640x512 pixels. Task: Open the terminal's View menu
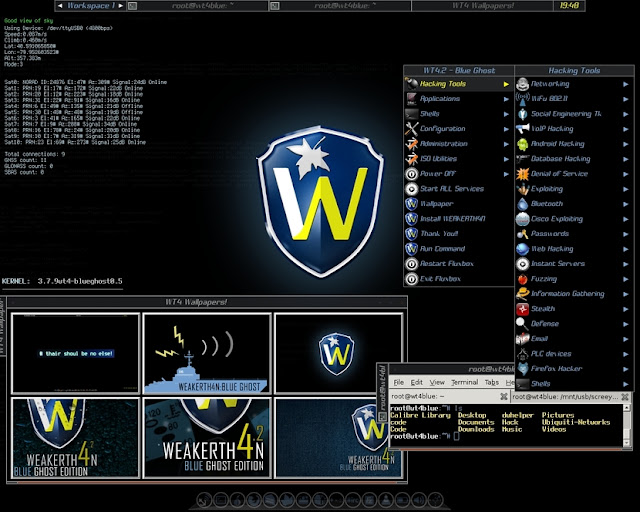pyautogui.click(x=437, y=382)
